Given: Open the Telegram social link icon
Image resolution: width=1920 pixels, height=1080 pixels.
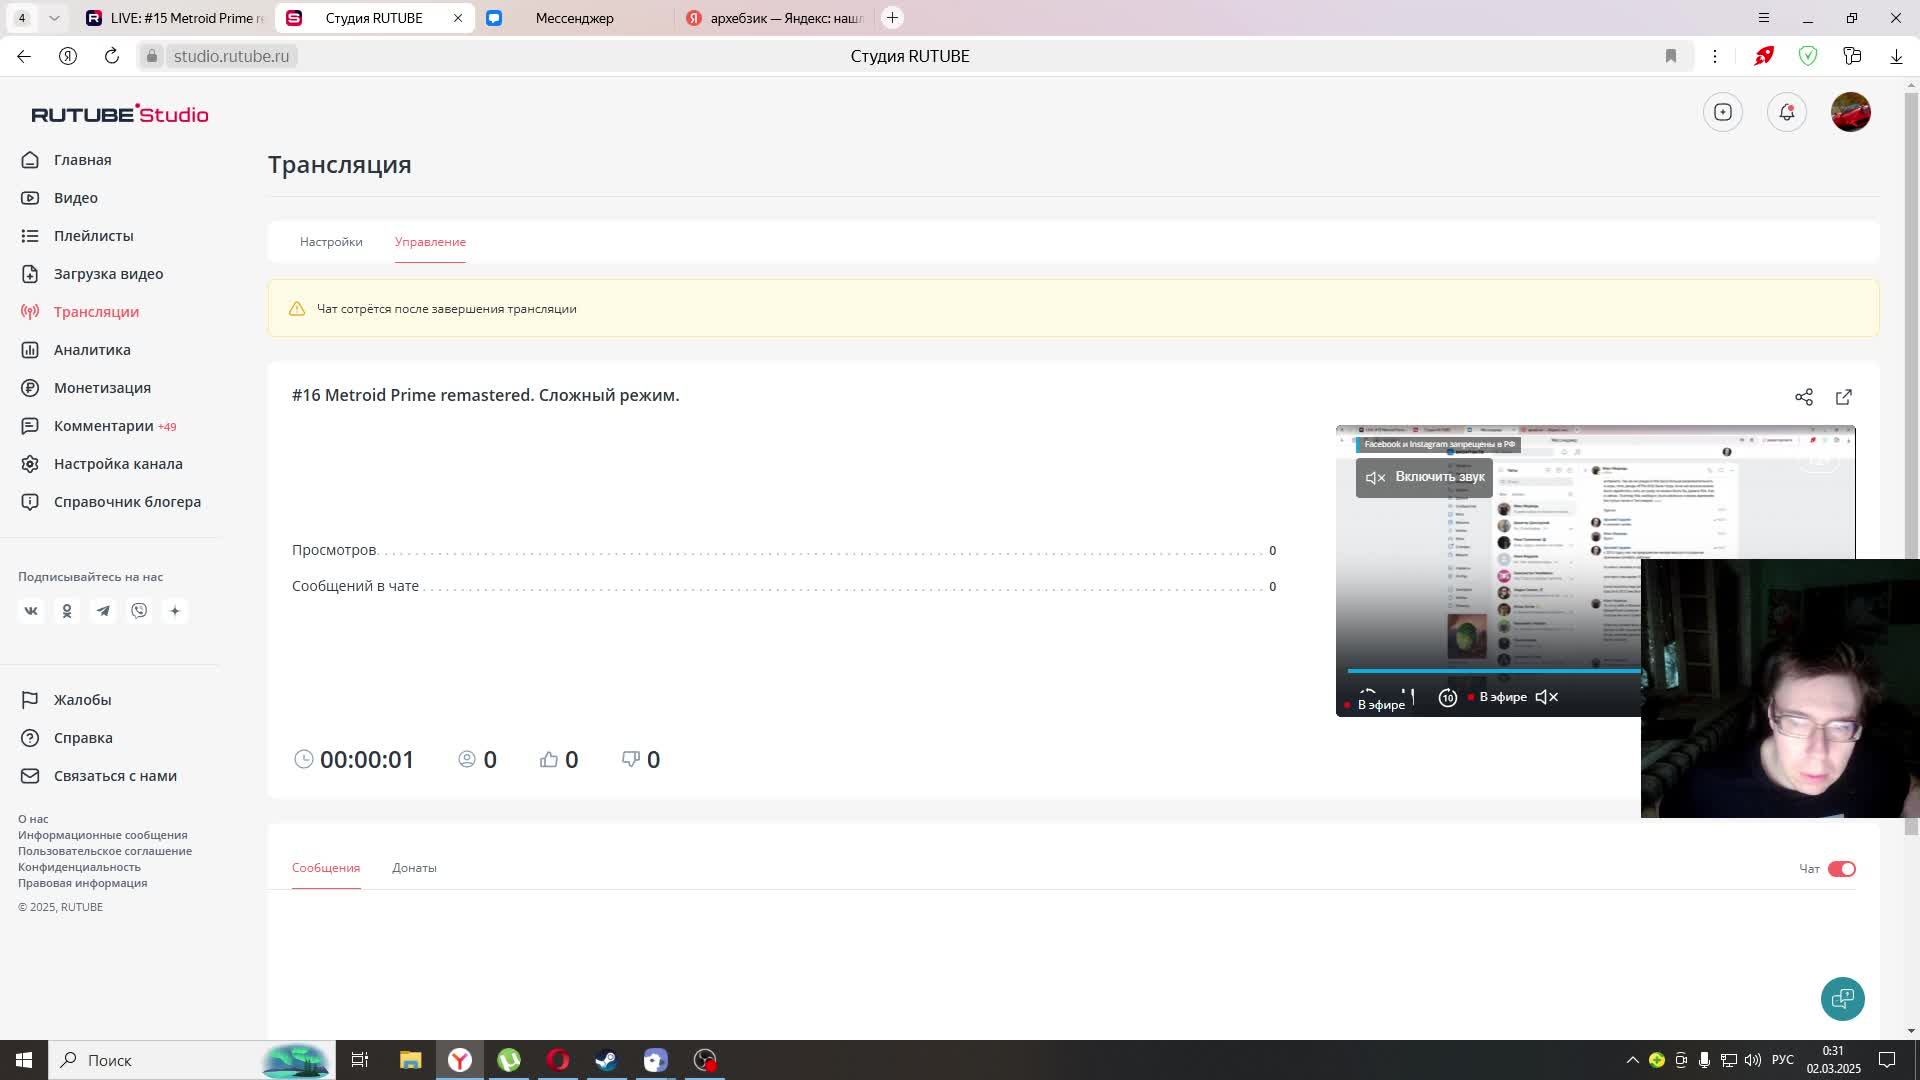Looking at the screenshot, I should [x=103, y=611].
